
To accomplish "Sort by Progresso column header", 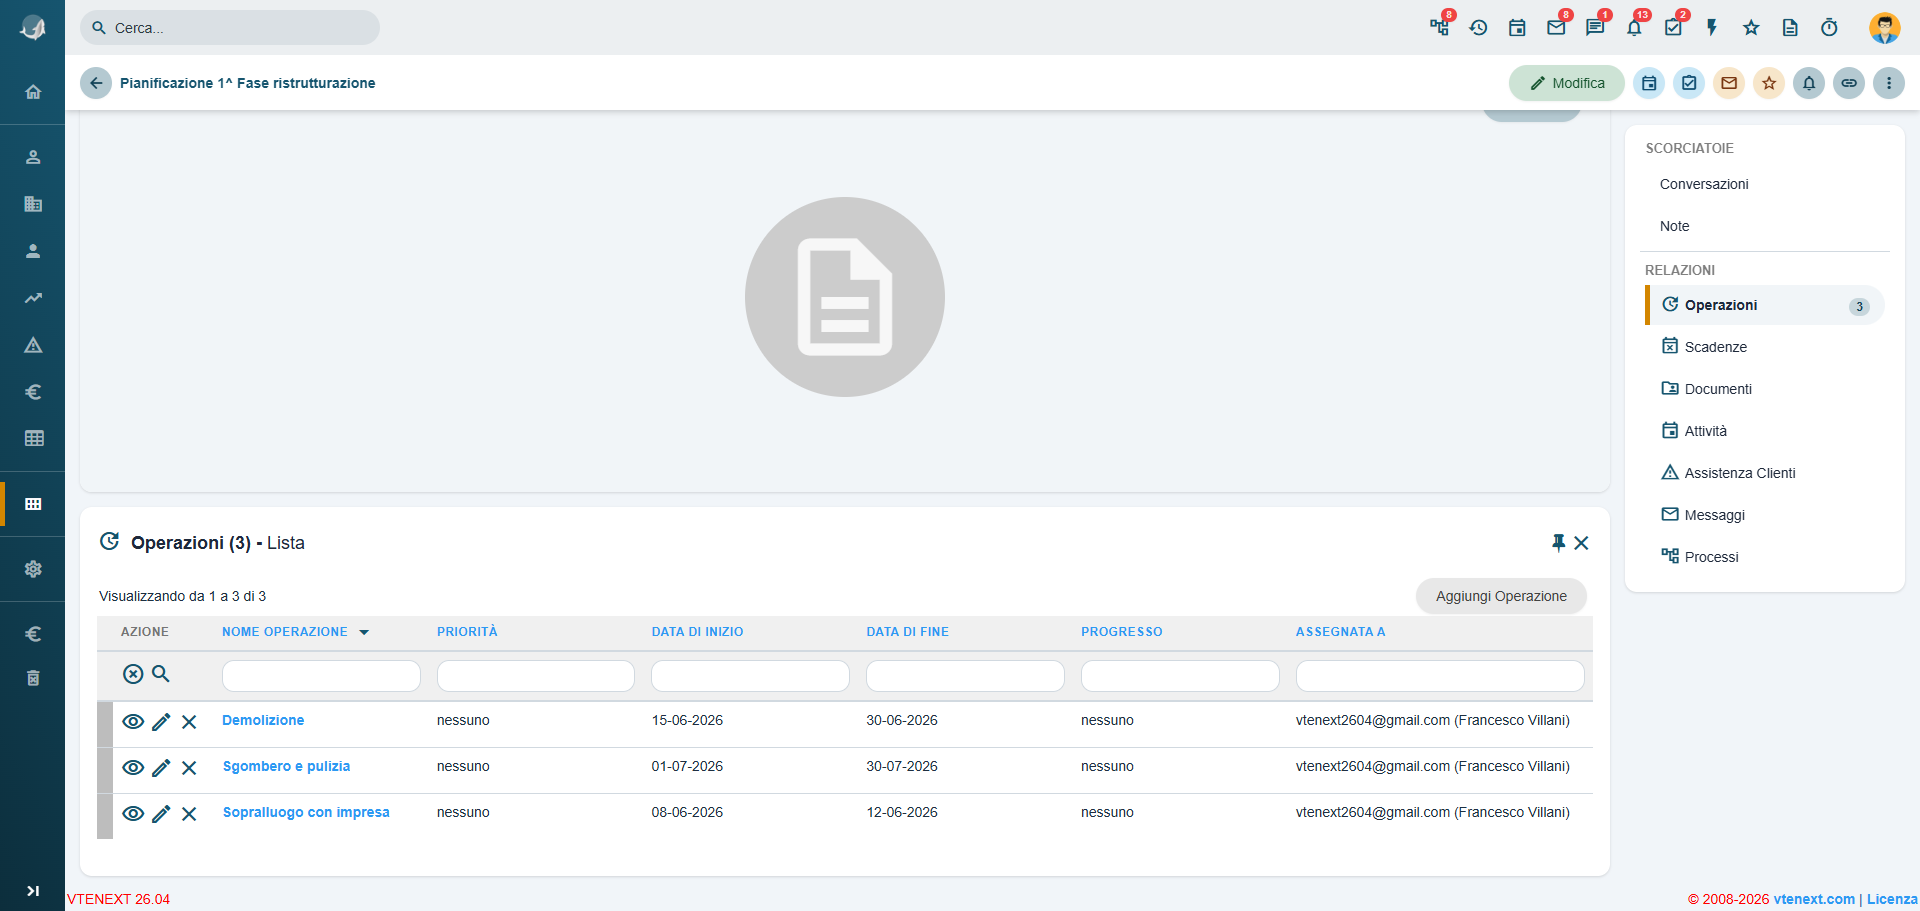I will tap(1121, 632).
